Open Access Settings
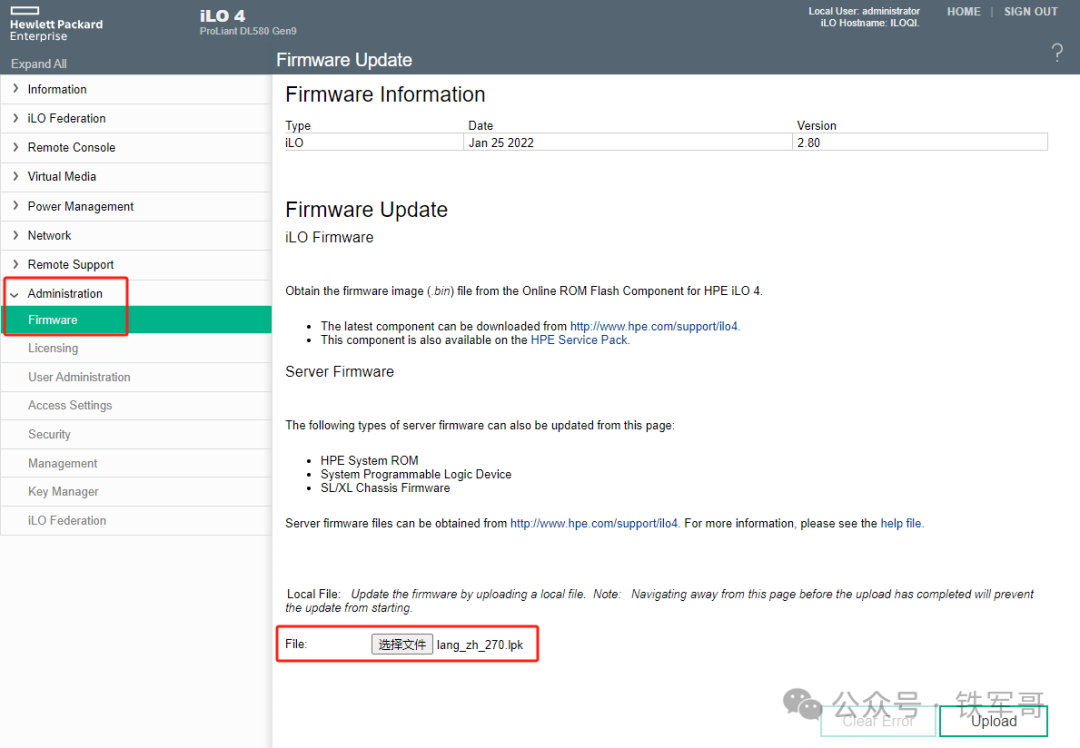 point(69,405)
